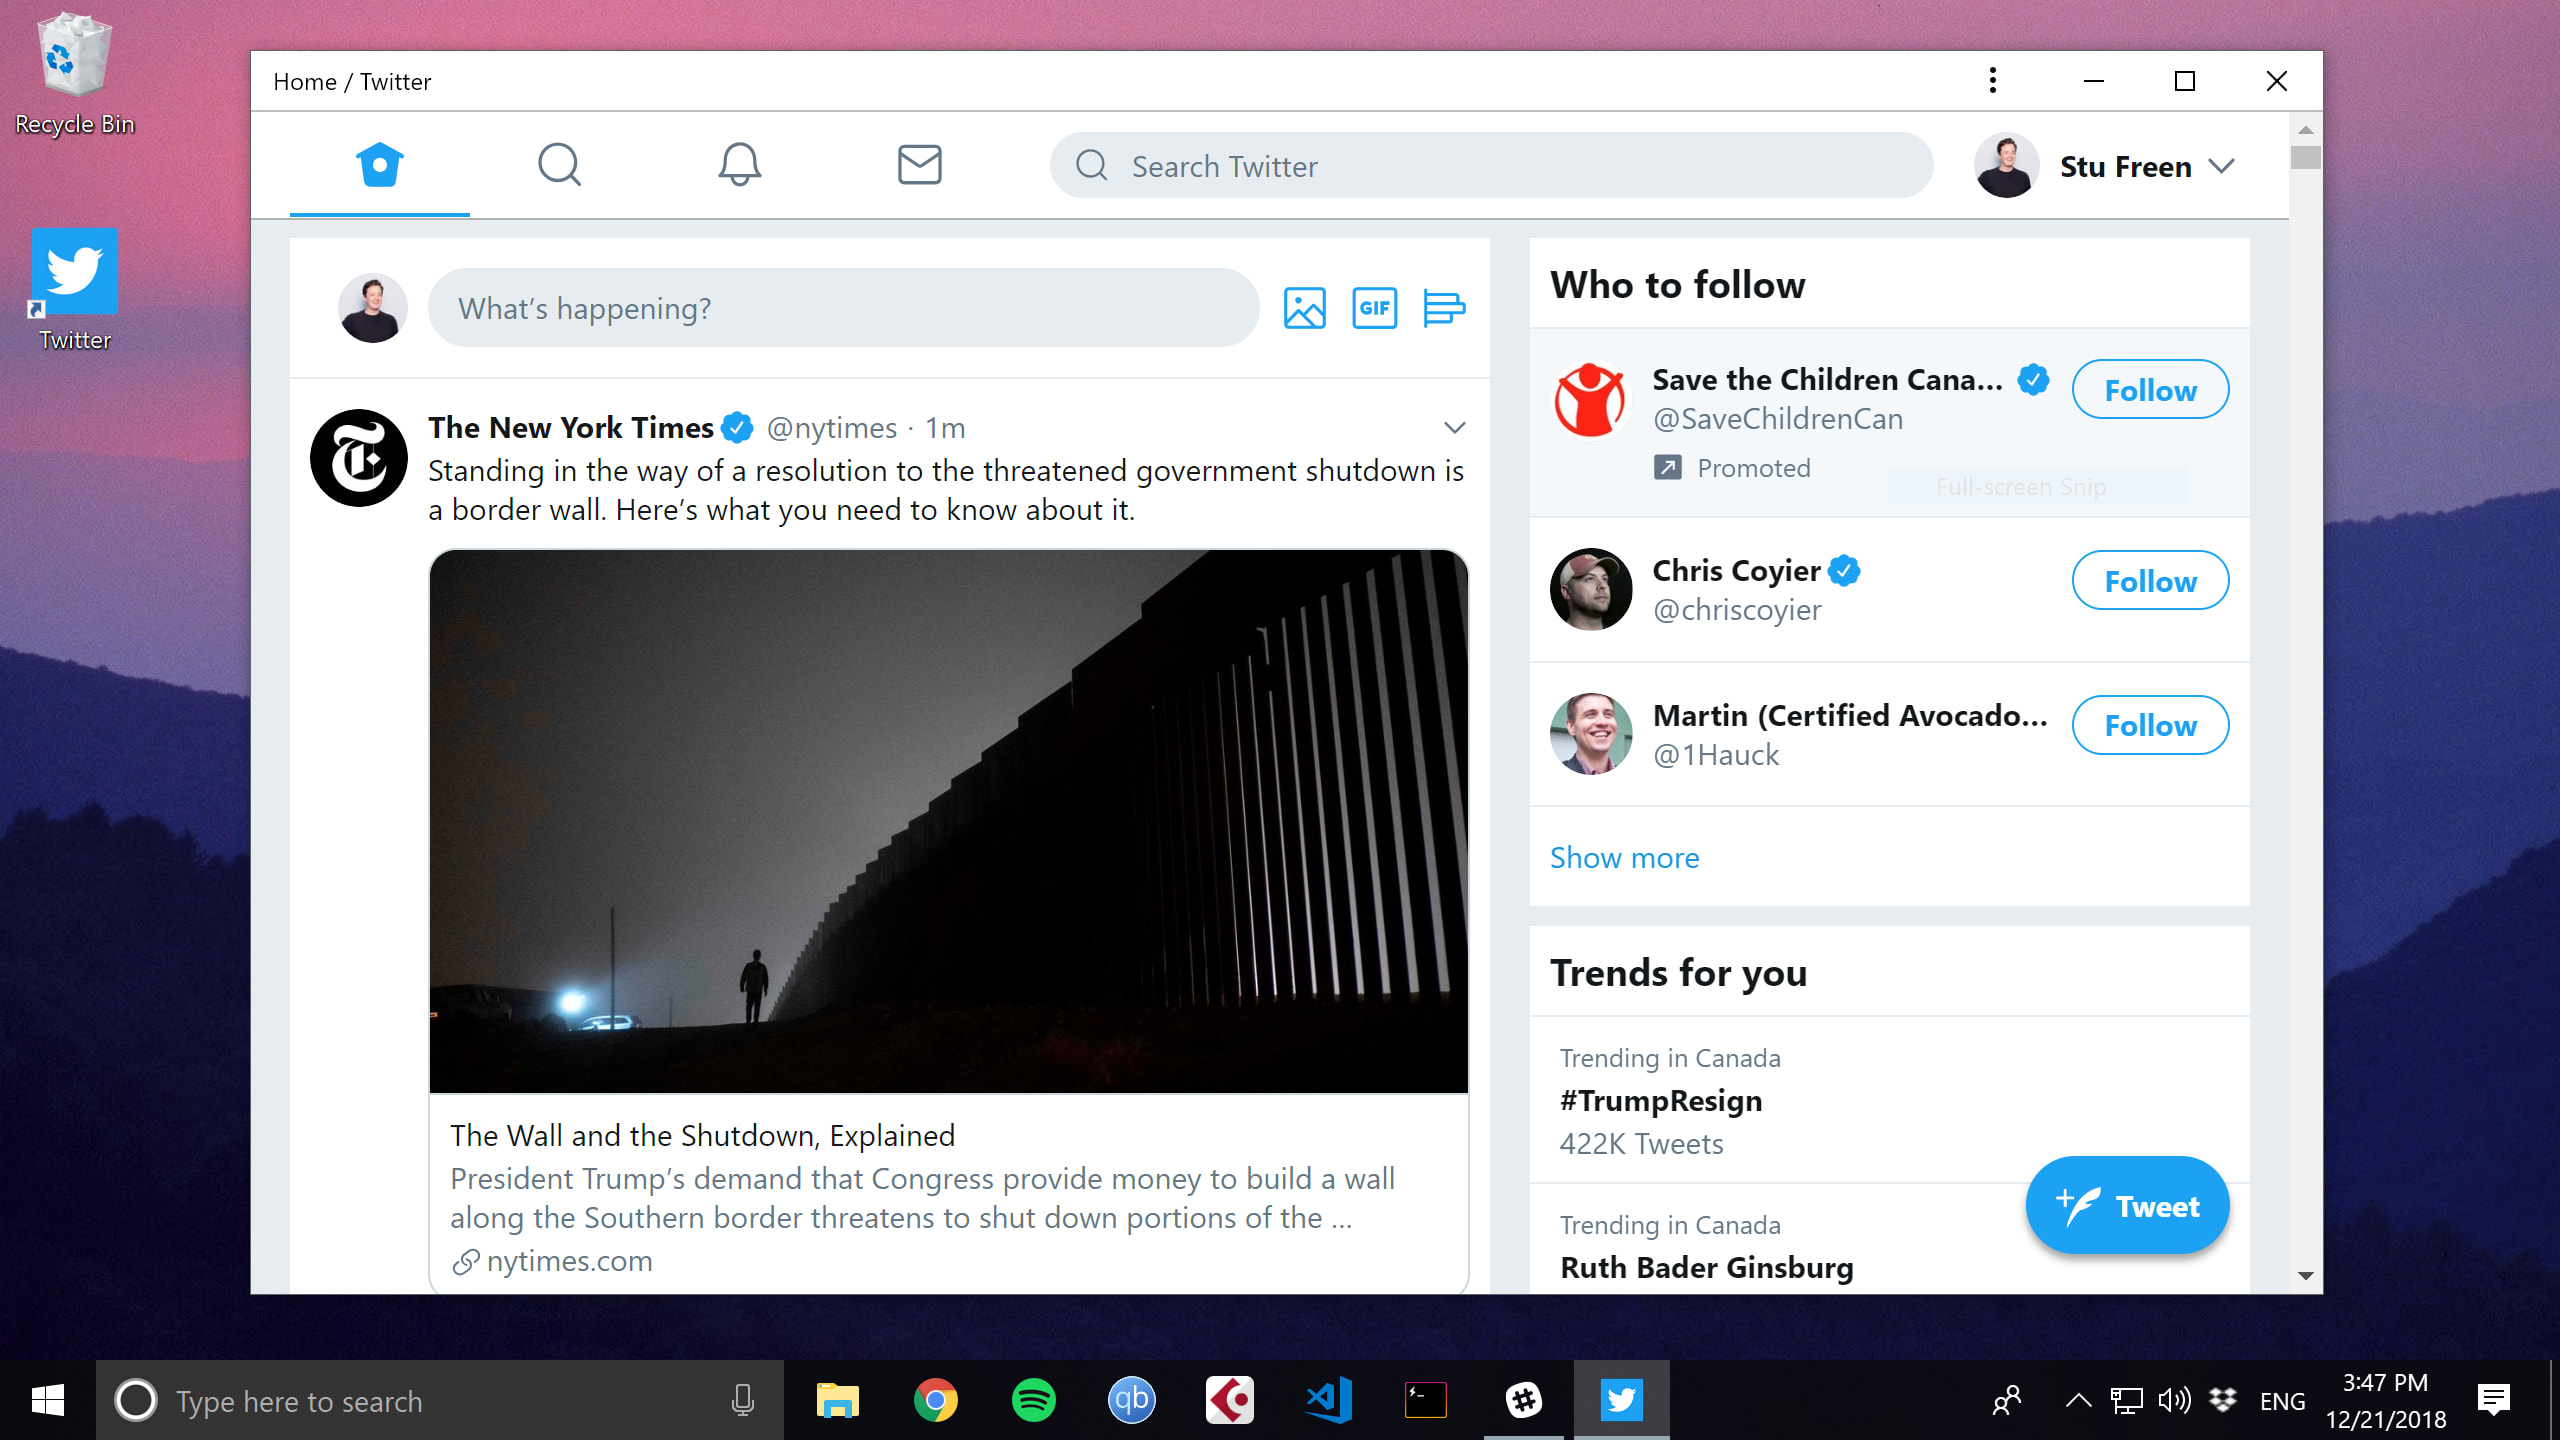Add a poll to the tweet
Viewport: 2560px width, 1440px height.
tap(1443, 308)
